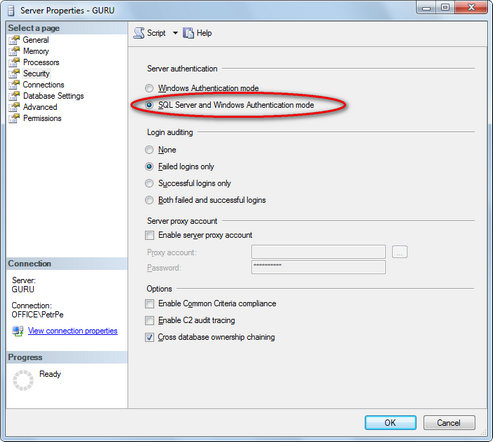Click the server icon in title bar

(11, 11)
